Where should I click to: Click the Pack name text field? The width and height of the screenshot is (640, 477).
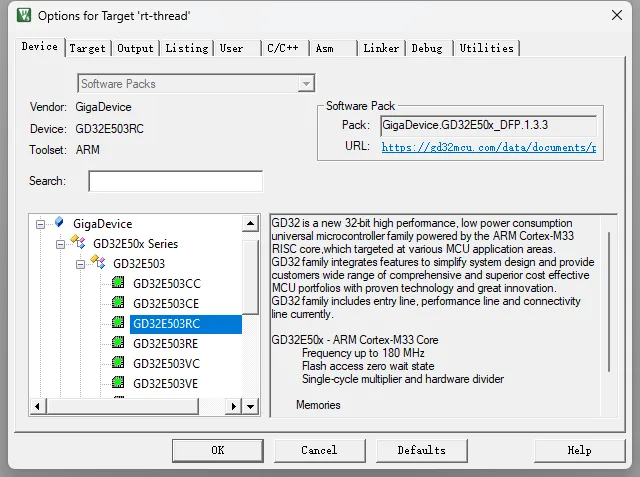(489, 126)
